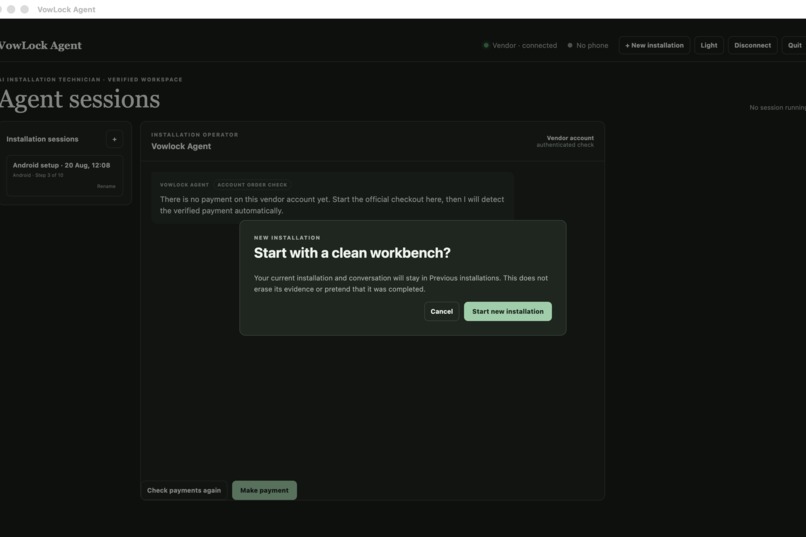The image size is (806, 537).
Task: Click the Account order check tag
Action: click(252, 184)
